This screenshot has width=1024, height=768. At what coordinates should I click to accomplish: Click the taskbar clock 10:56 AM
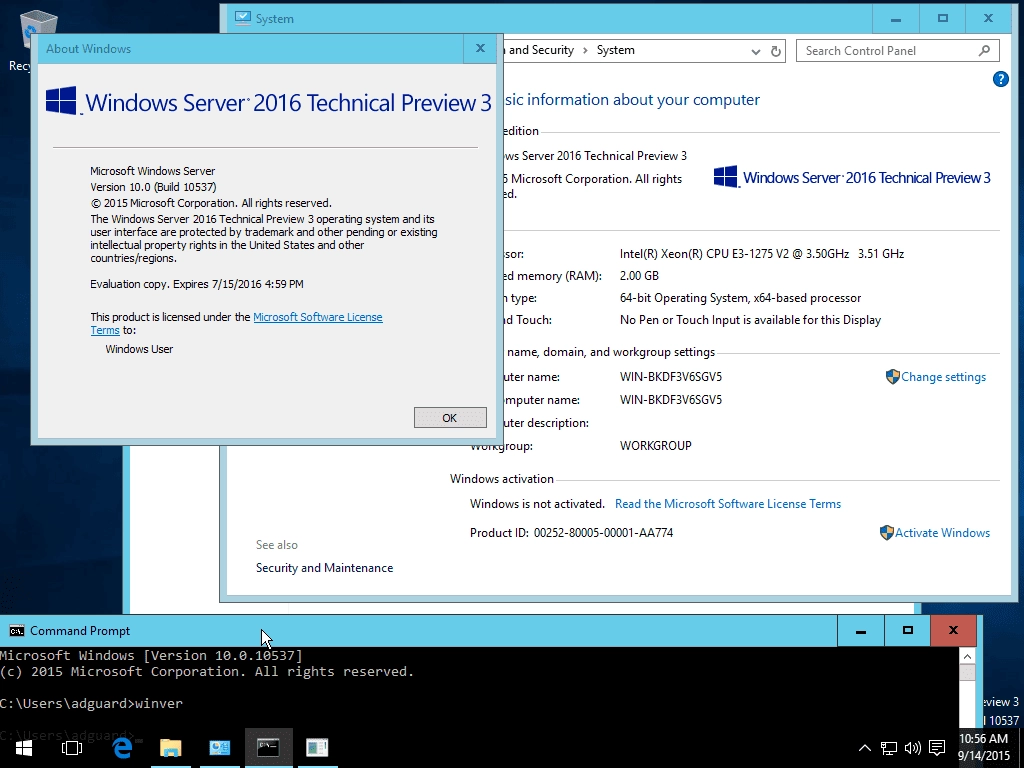pyautogui.click(x=984, y=739)
